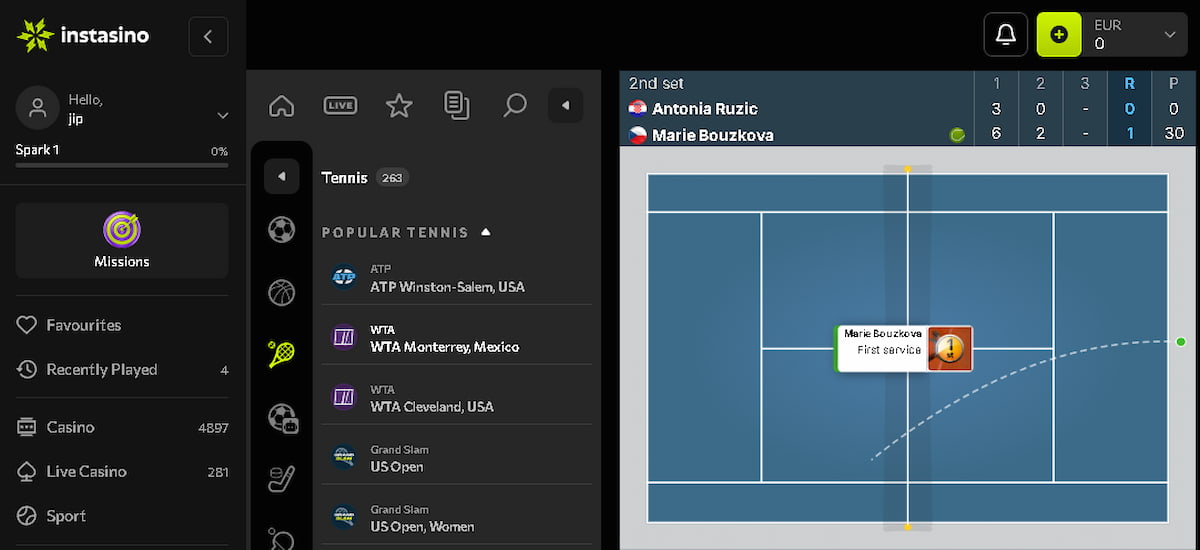Click the ATP logo icon
The width and height of the screenshot is (1200, 550).
pos(344,278)
